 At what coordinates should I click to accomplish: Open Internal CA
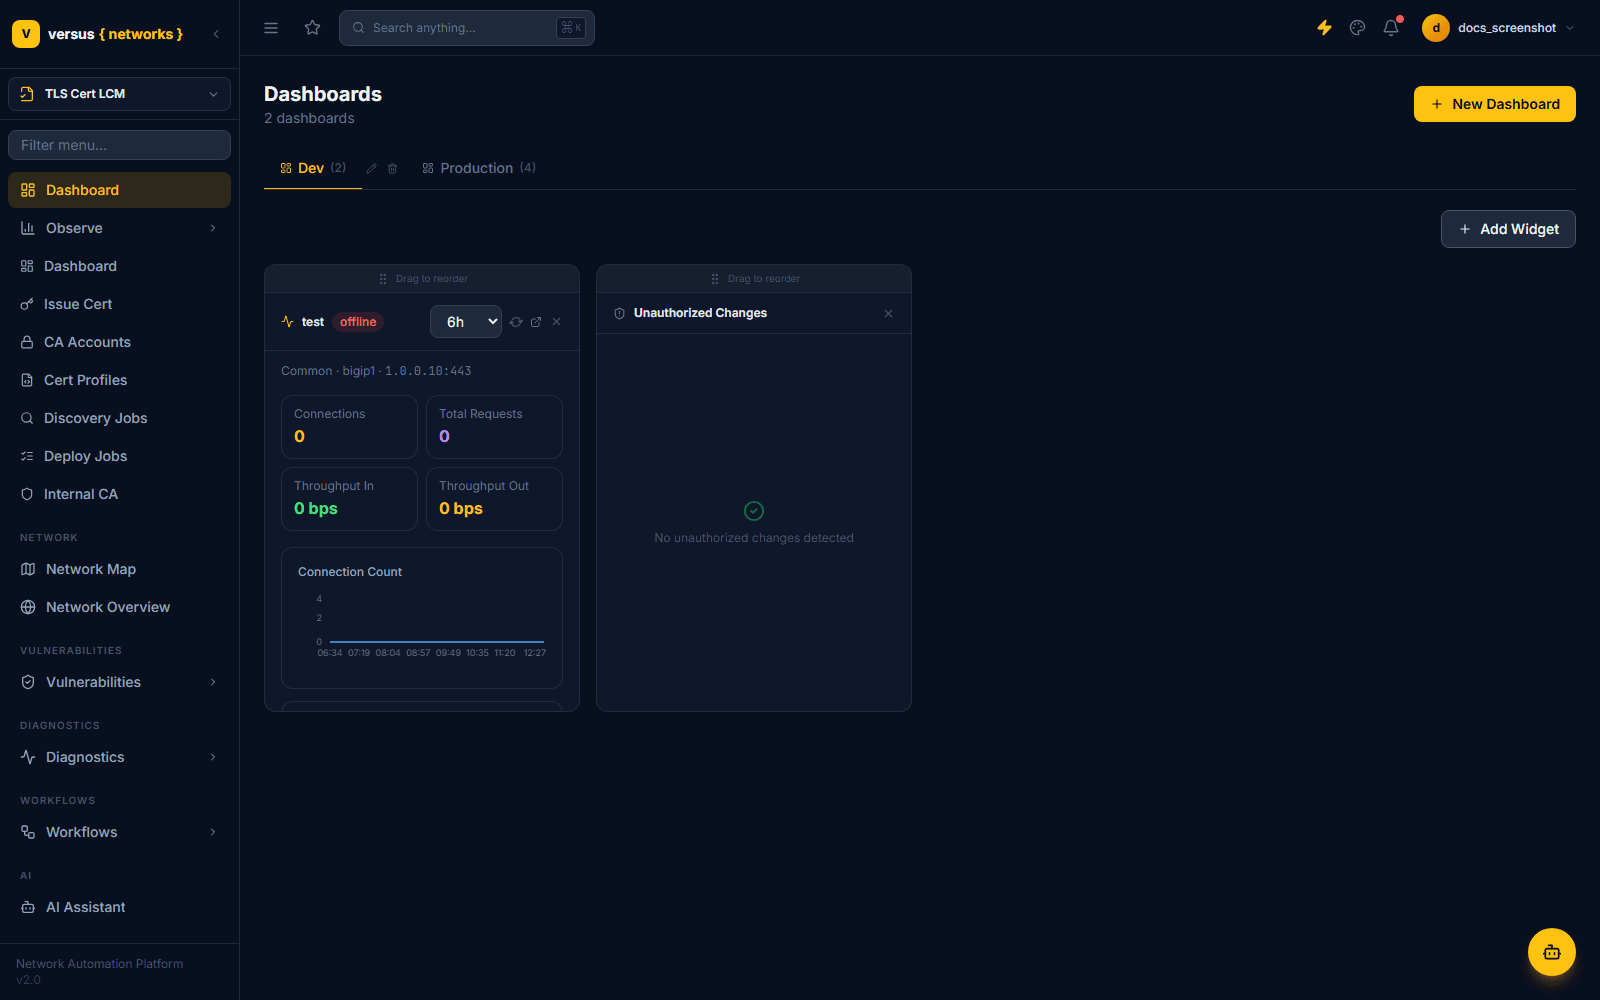coord(119,494)
